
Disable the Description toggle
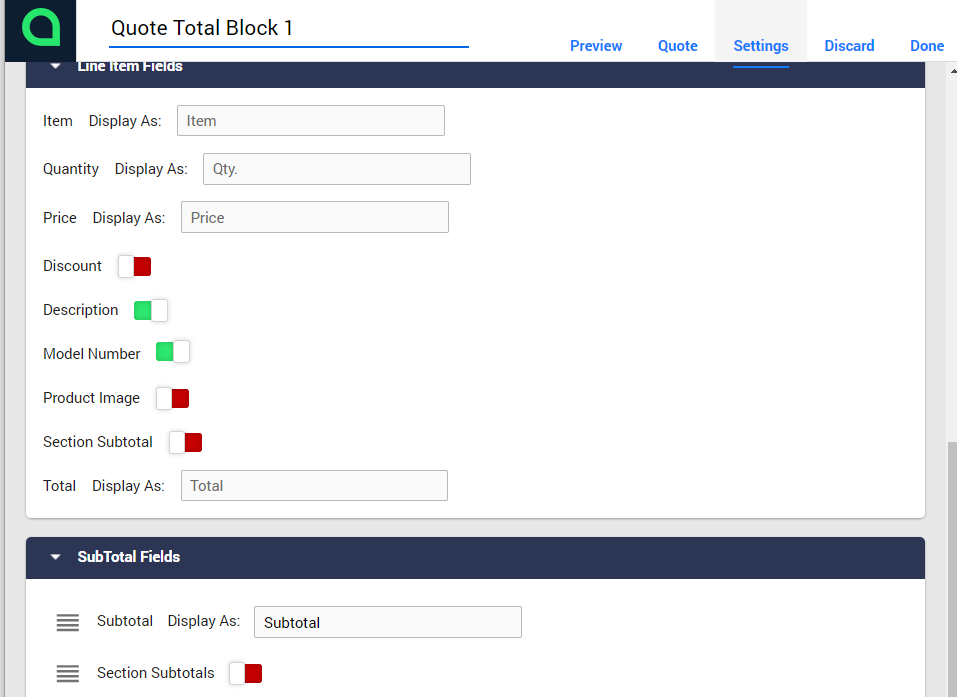point(151,310)
